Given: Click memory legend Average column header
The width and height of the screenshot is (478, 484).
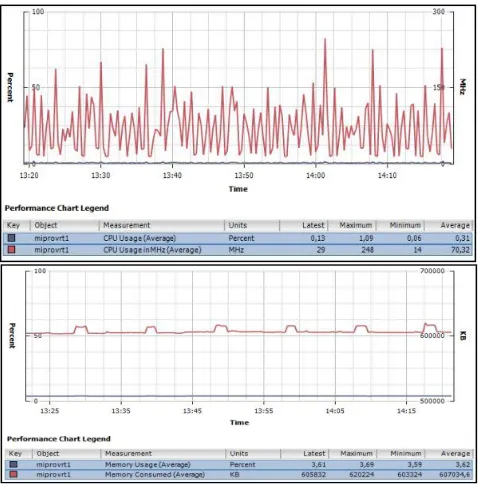Looking at the screenshot, I should [x=449, y=454].
